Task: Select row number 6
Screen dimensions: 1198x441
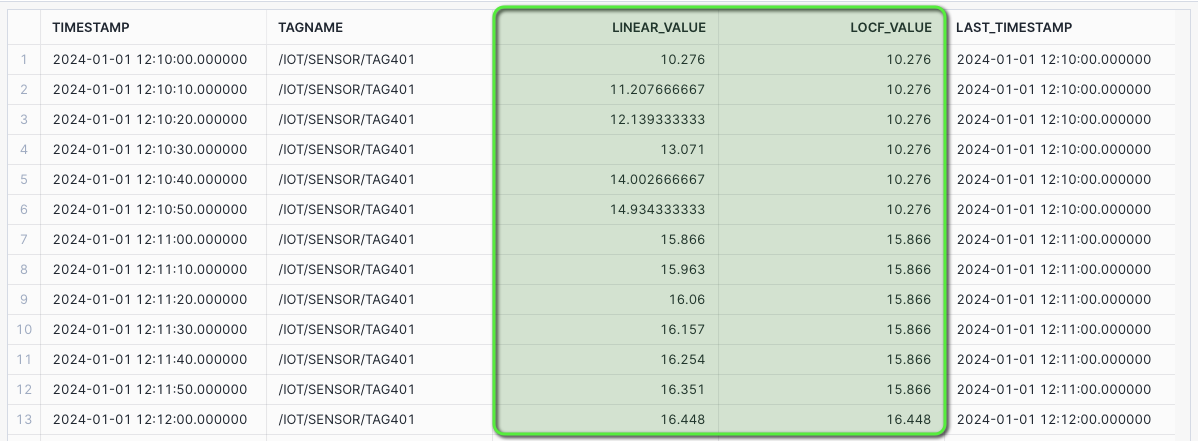Action: 24,209
